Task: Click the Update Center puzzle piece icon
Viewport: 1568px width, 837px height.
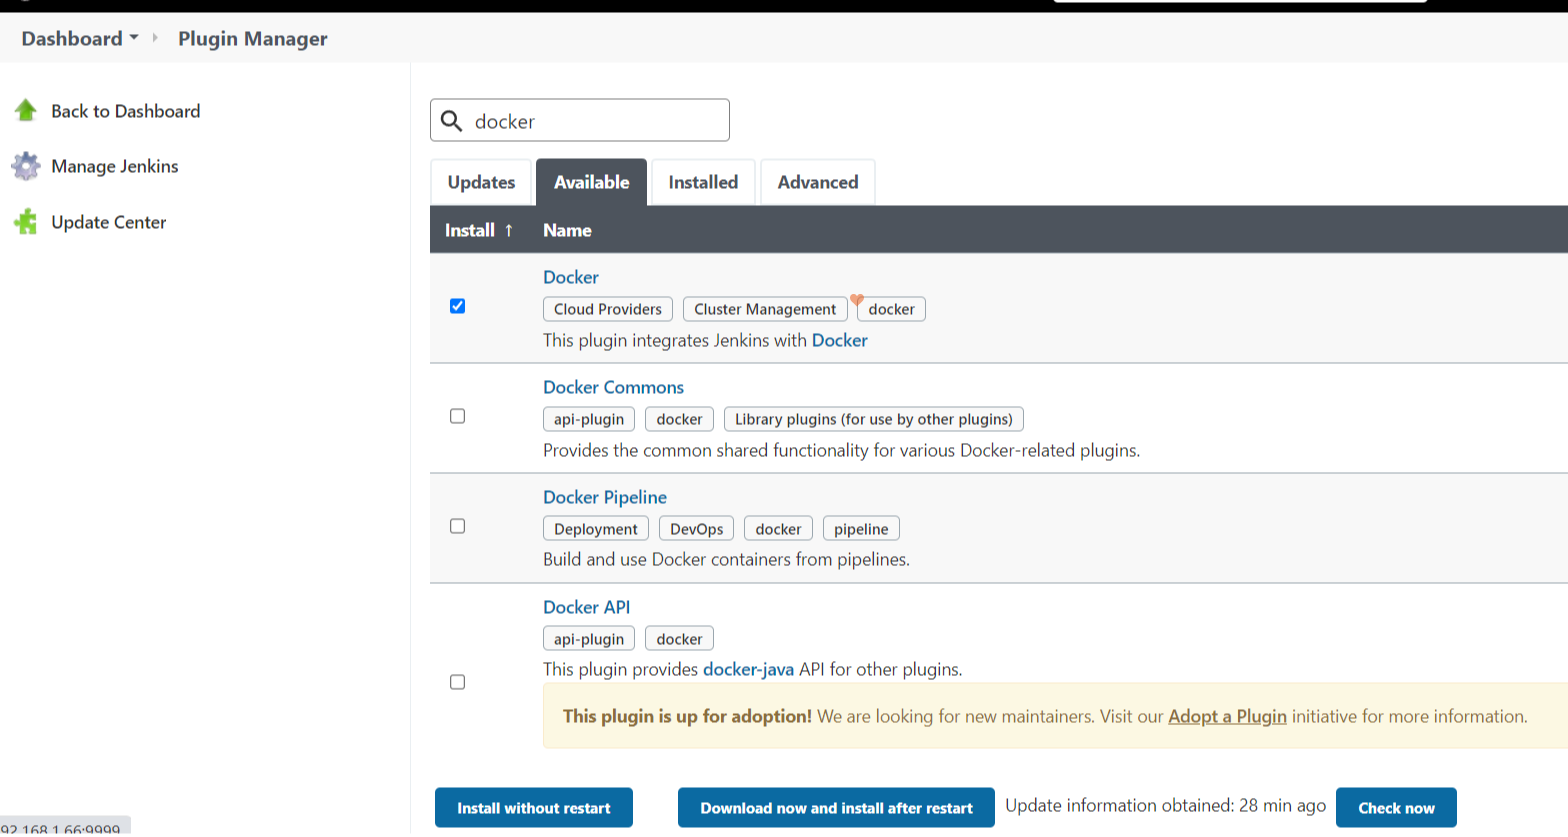Action: pos(26,222)
